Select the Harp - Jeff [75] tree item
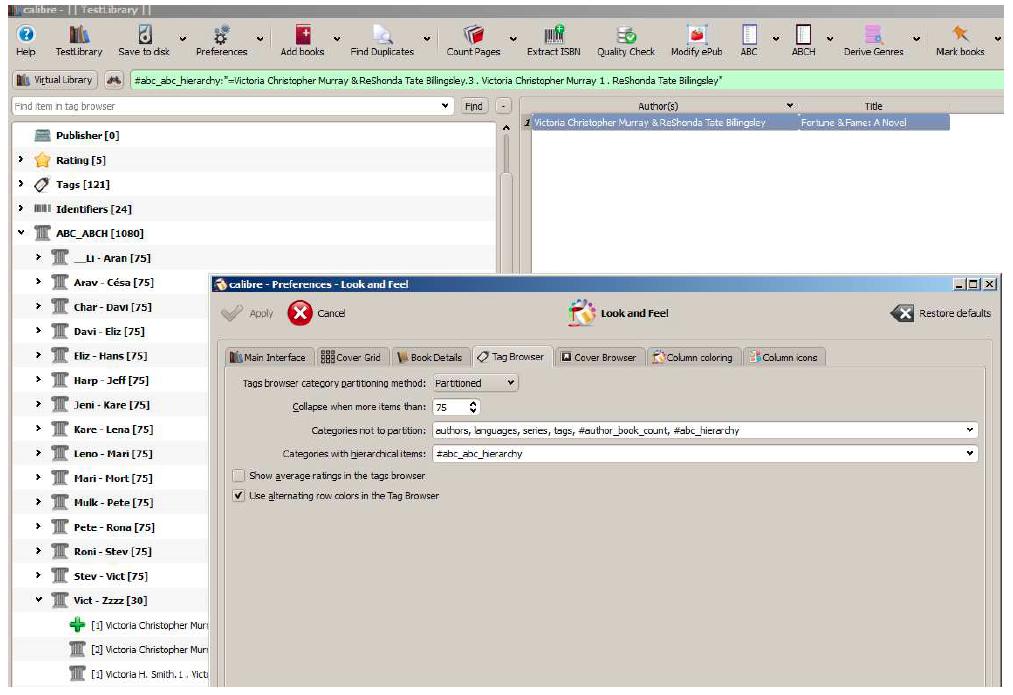 (111, 380)
